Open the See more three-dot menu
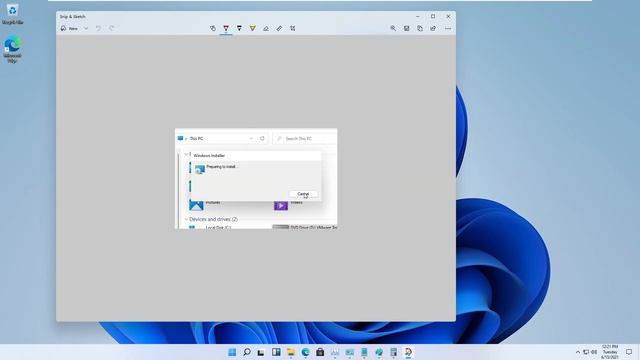Viewport: 640px width, 360px height. point(448,29)
